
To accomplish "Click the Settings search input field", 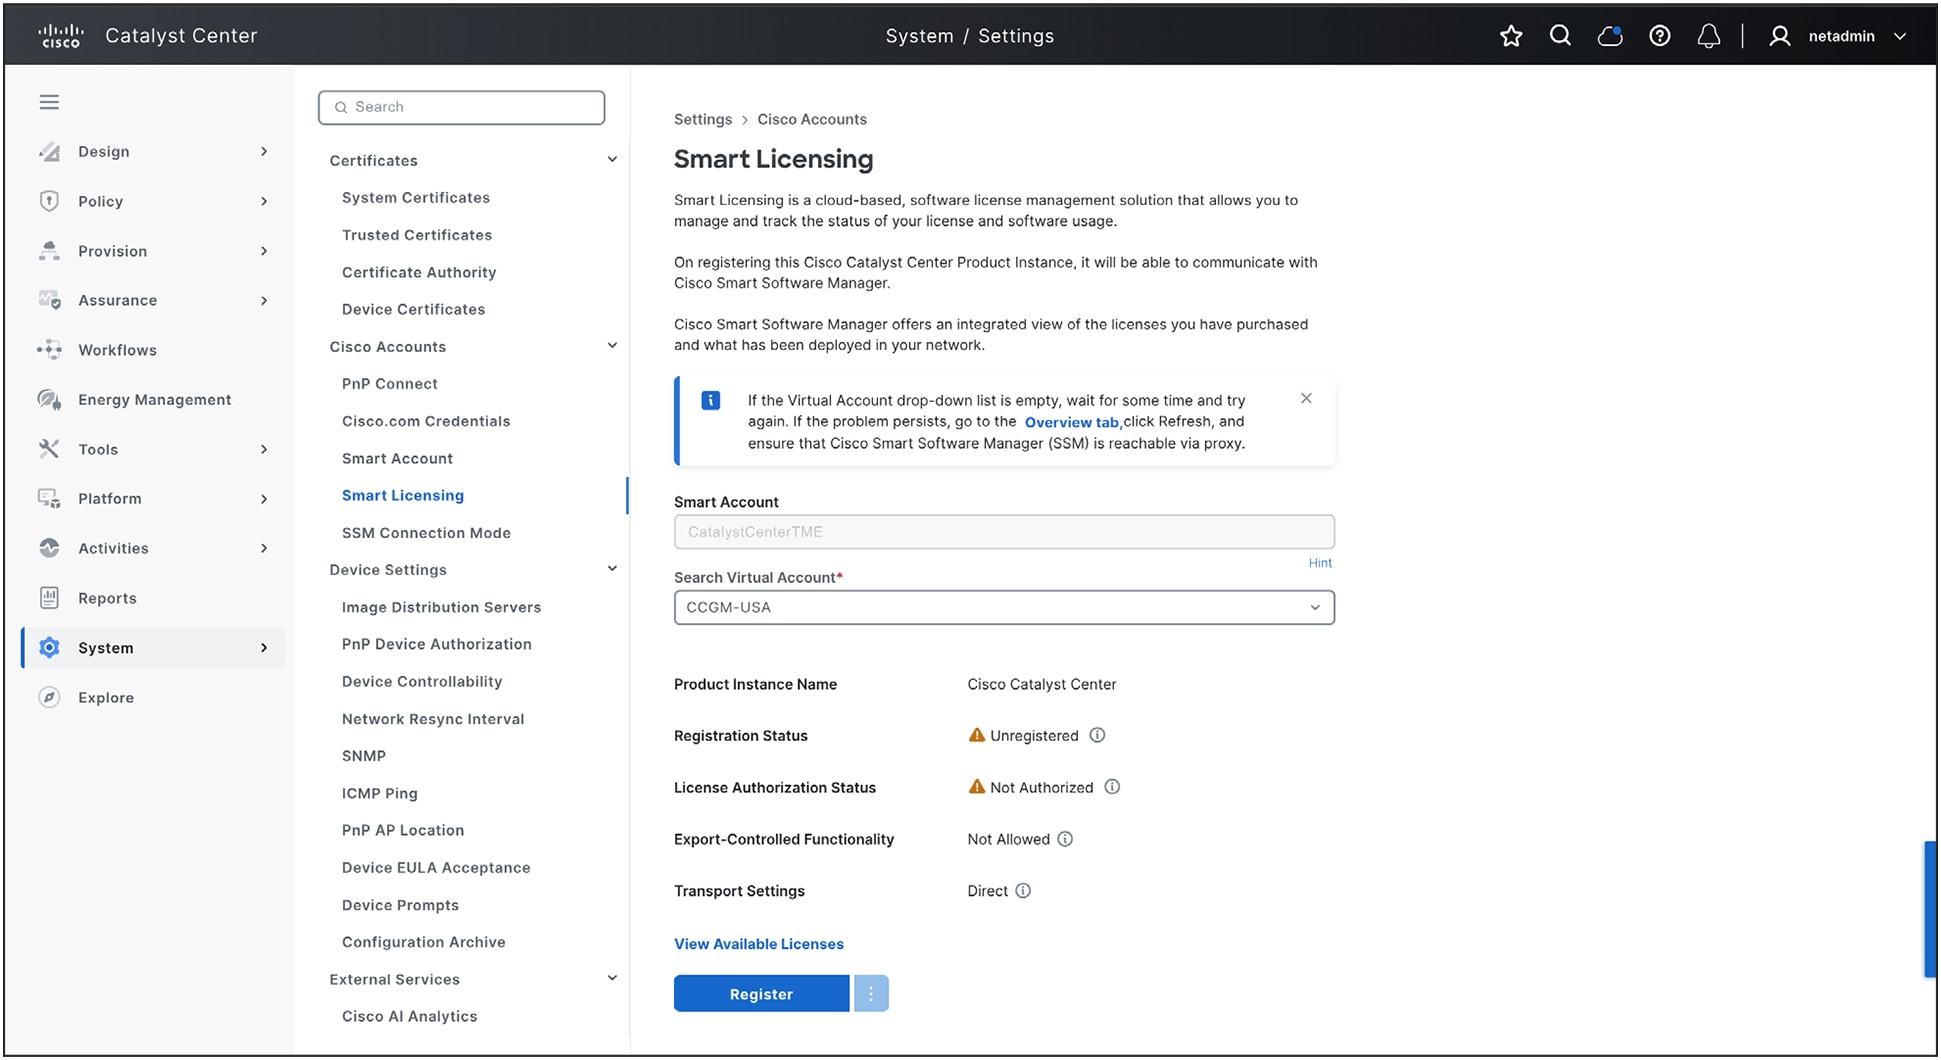I will pos(461,107).
